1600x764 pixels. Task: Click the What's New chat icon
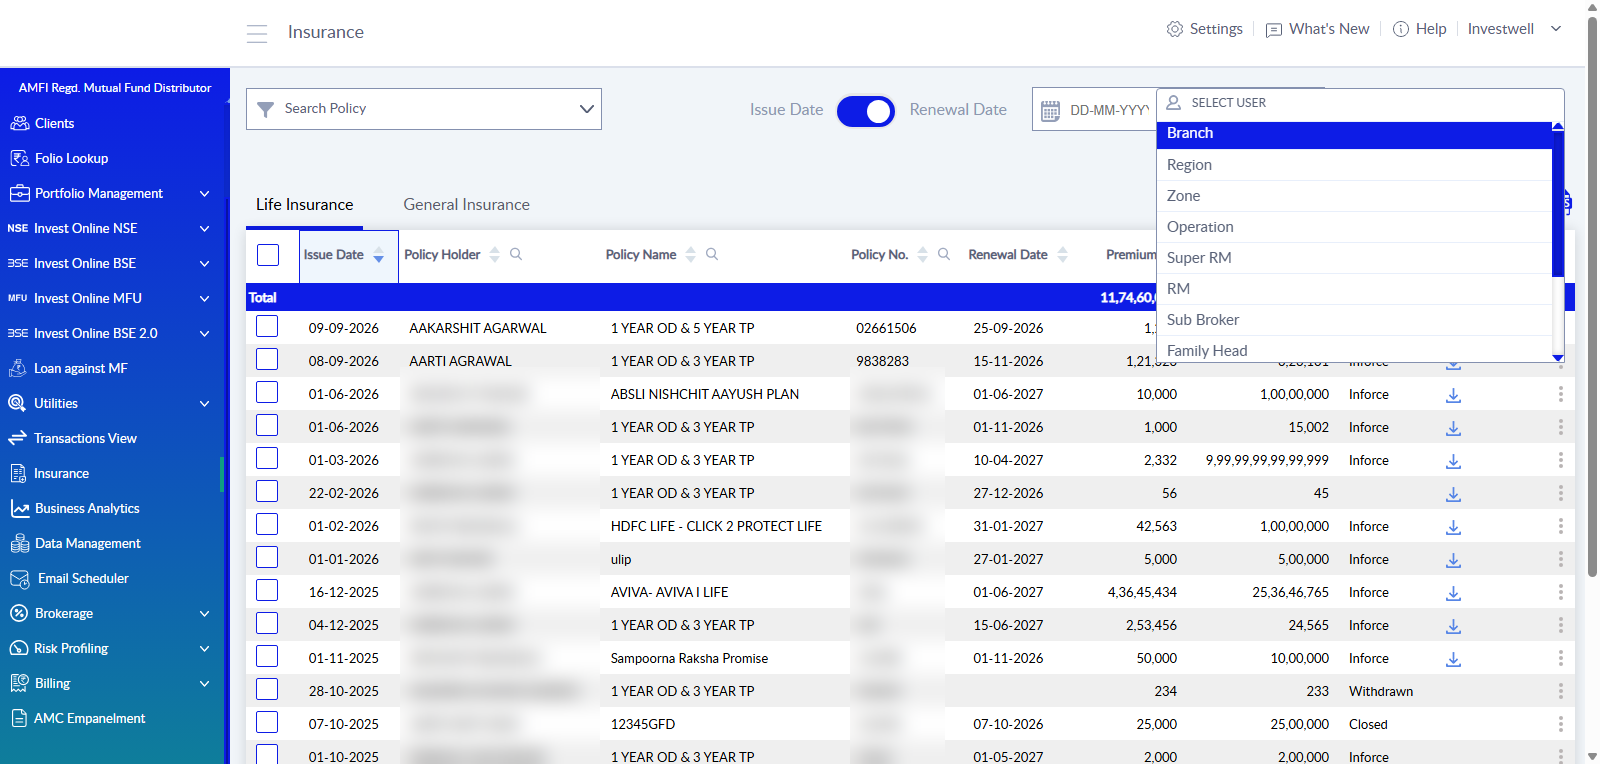point(1274,30)
